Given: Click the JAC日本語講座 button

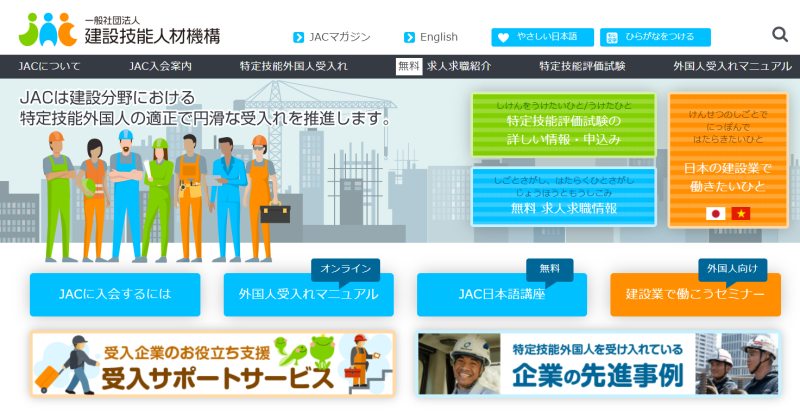Looking at the screenshot, I should tap(501, 295).
